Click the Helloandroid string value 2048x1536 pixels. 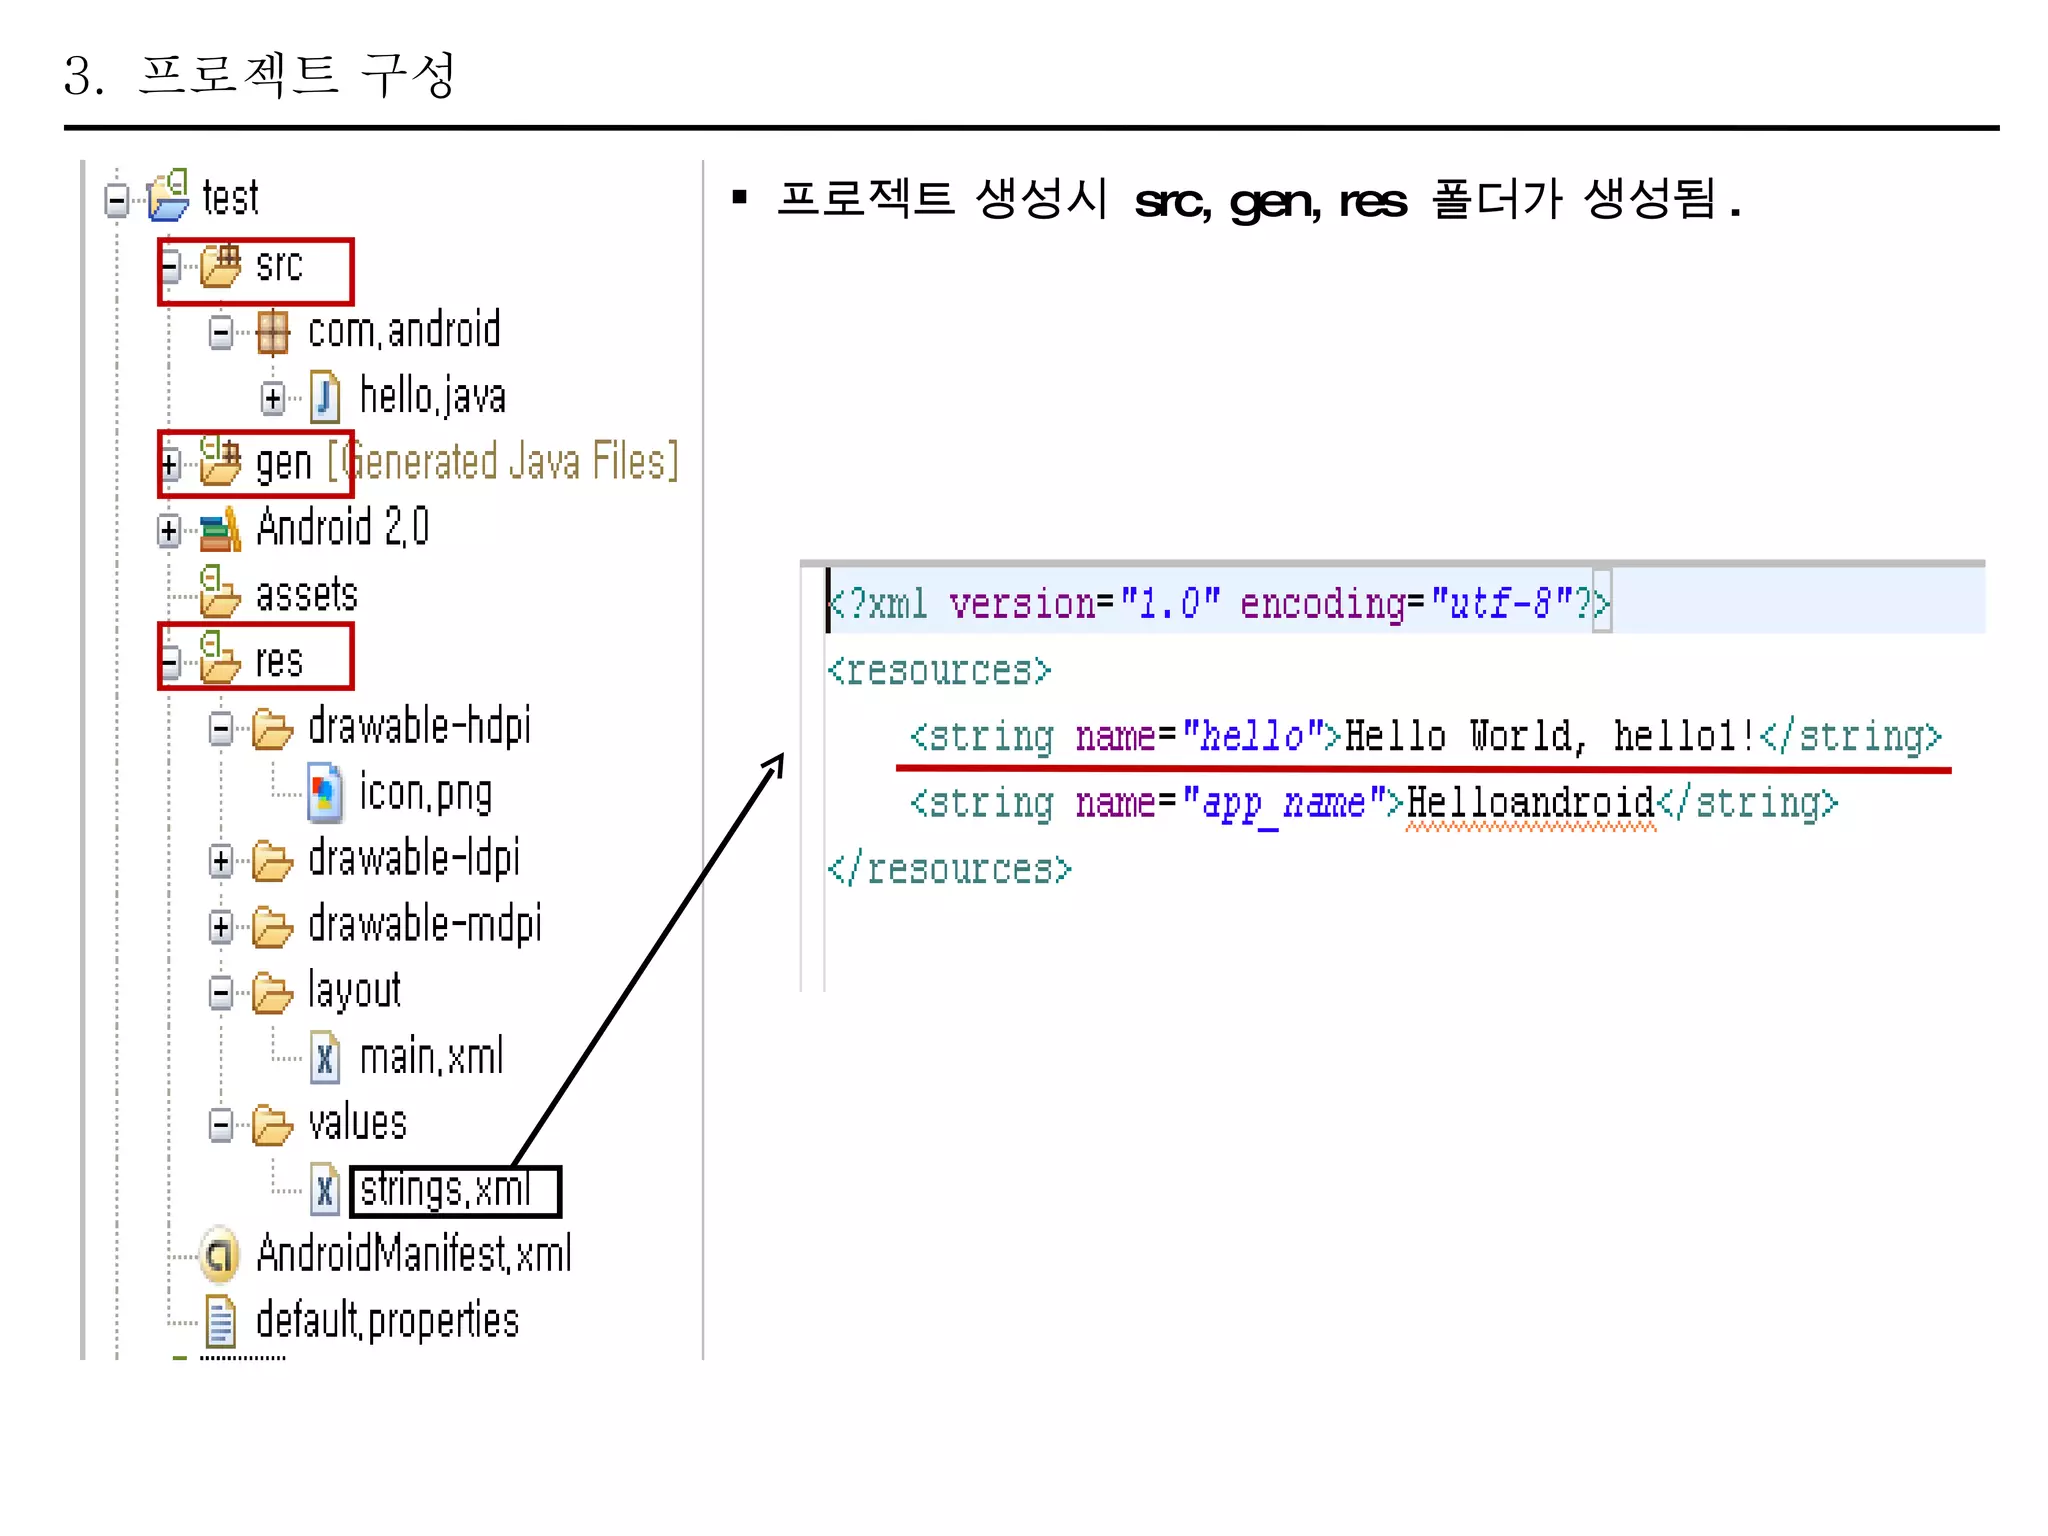tap(1531, 803)
